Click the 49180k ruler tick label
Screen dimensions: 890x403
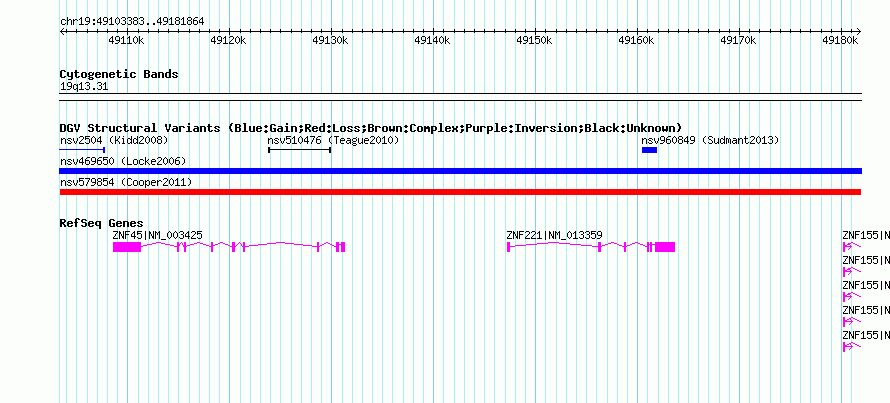pyautogui.click(x=840, y=40)
